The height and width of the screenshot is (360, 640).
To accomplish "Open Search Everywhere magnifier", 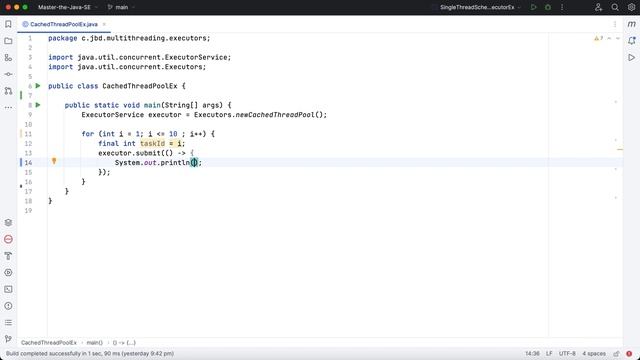I will point(615,7).
